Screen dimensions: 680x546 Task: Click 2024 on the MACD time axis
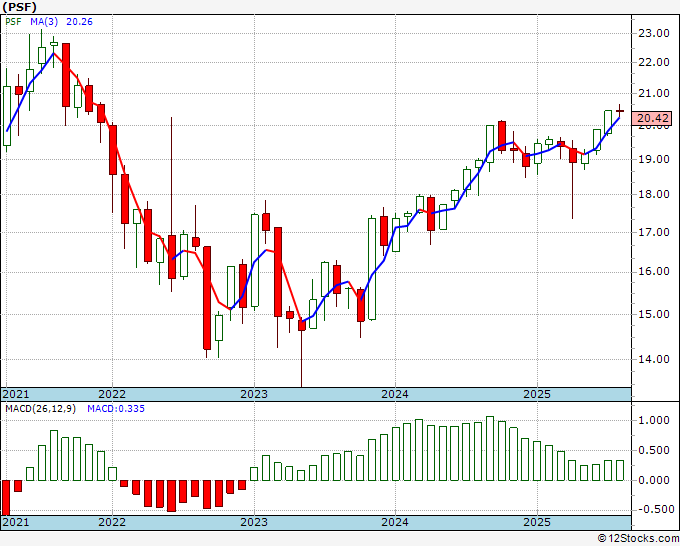(395, 522)
